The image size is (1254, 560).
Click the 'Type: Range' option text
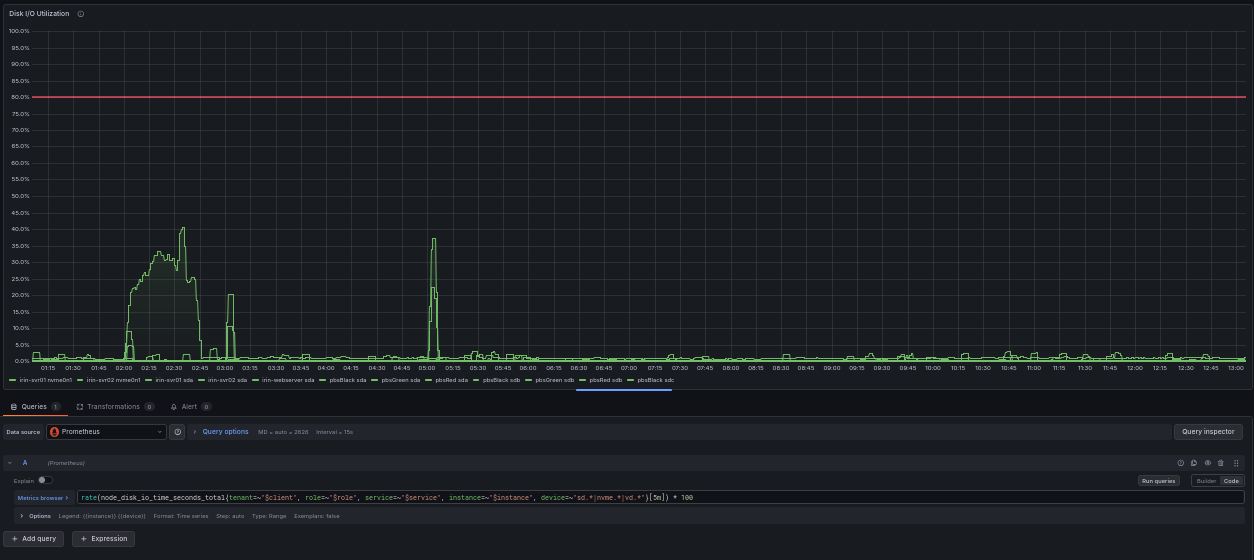(x=270, y=516)
